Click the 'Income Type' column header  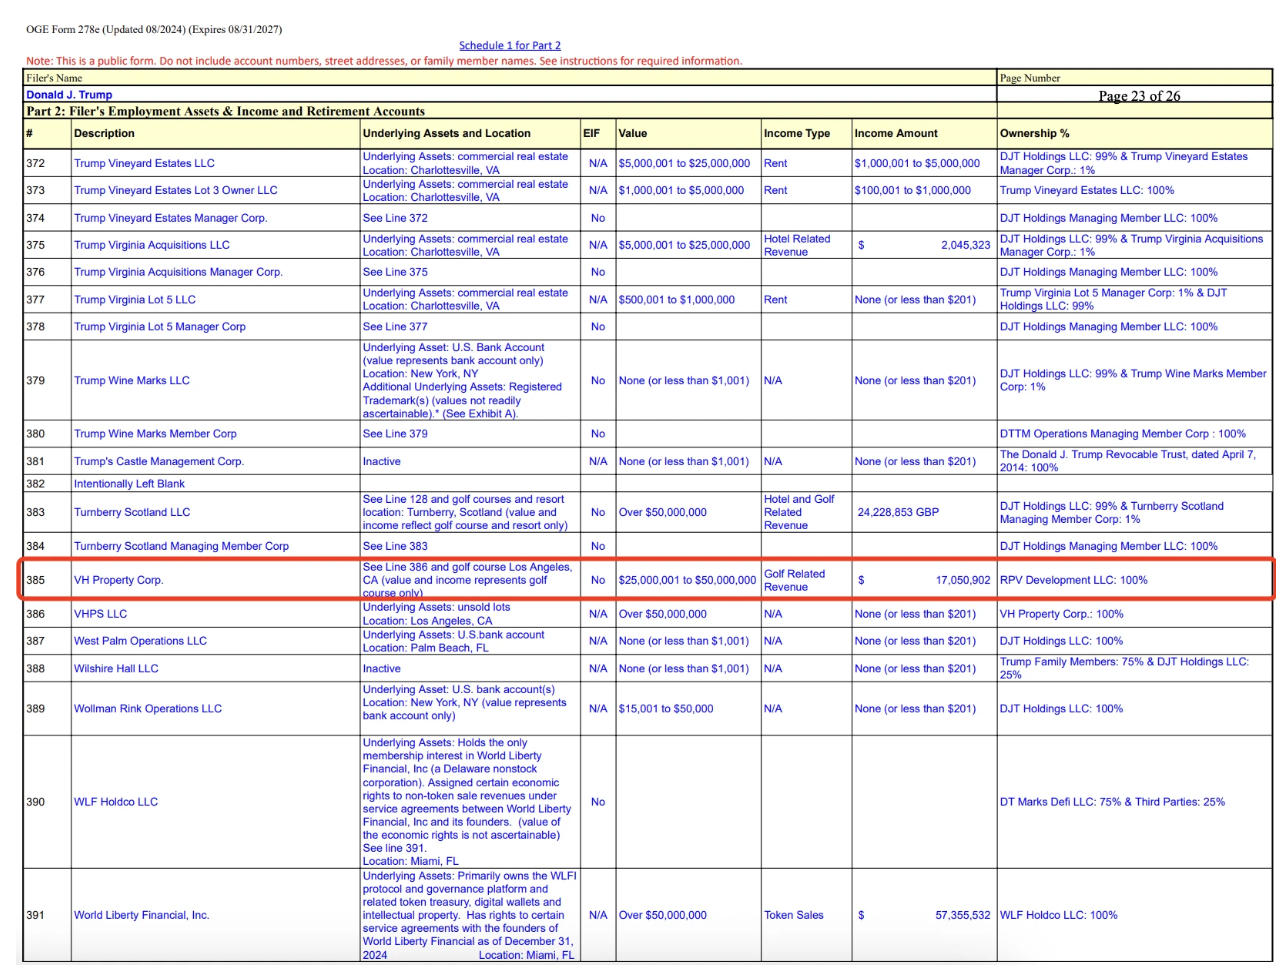[797, 133]
